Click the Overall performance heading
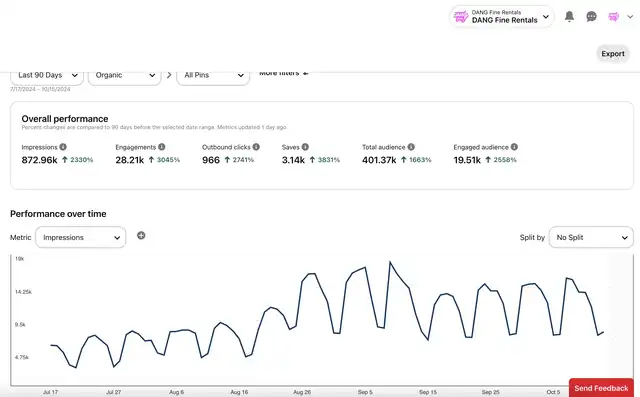Image resolution: width=640 pixels, height=397 pixels. (65, 119)
